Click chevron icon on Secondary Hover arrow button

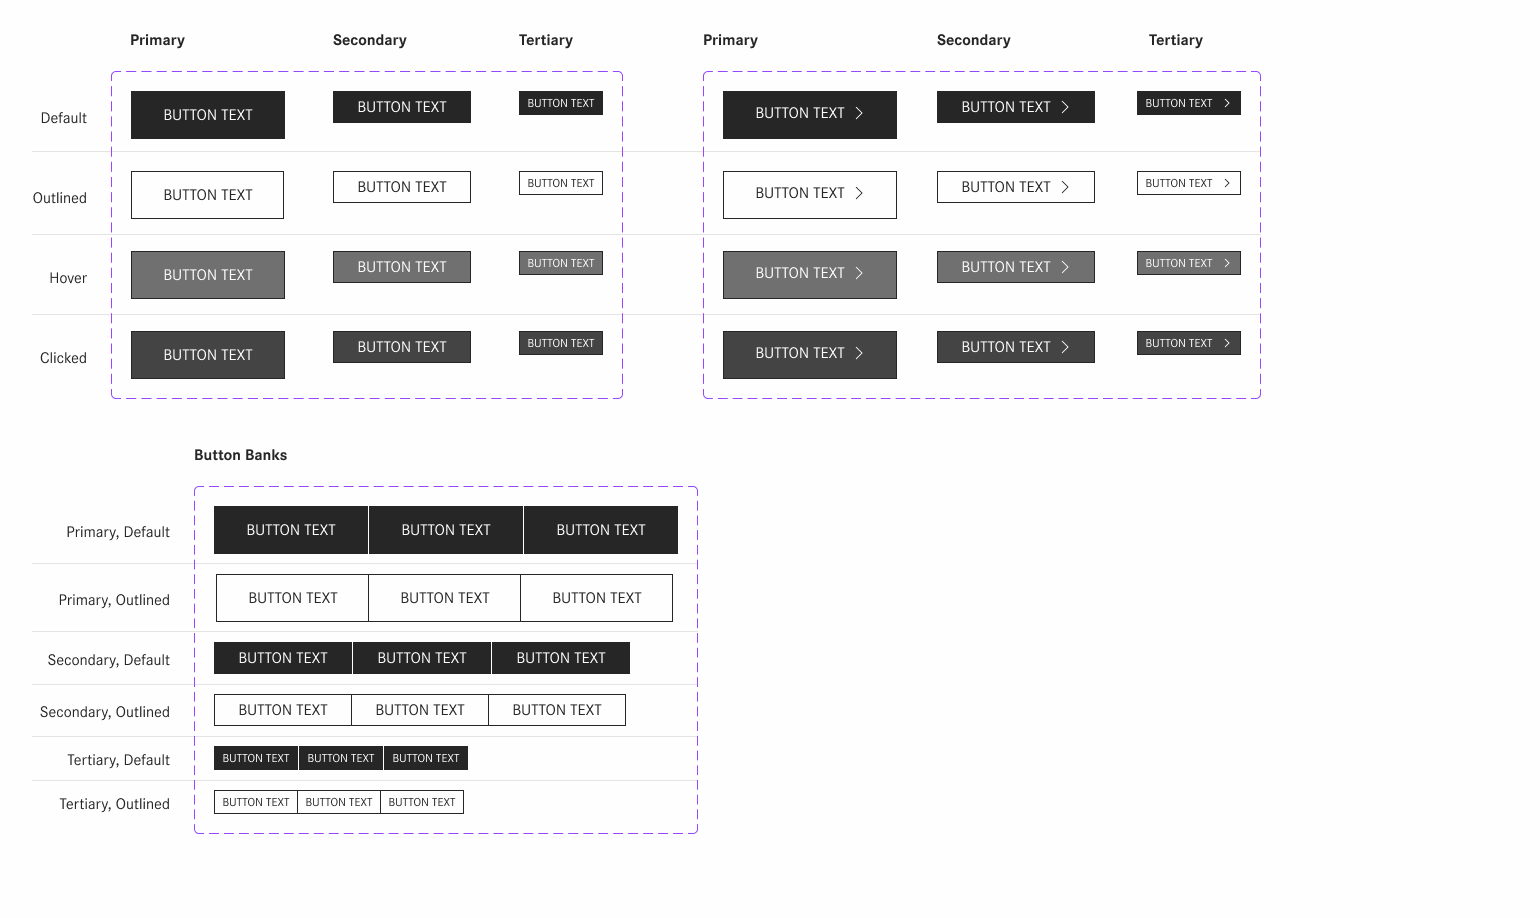(1065, 267)
